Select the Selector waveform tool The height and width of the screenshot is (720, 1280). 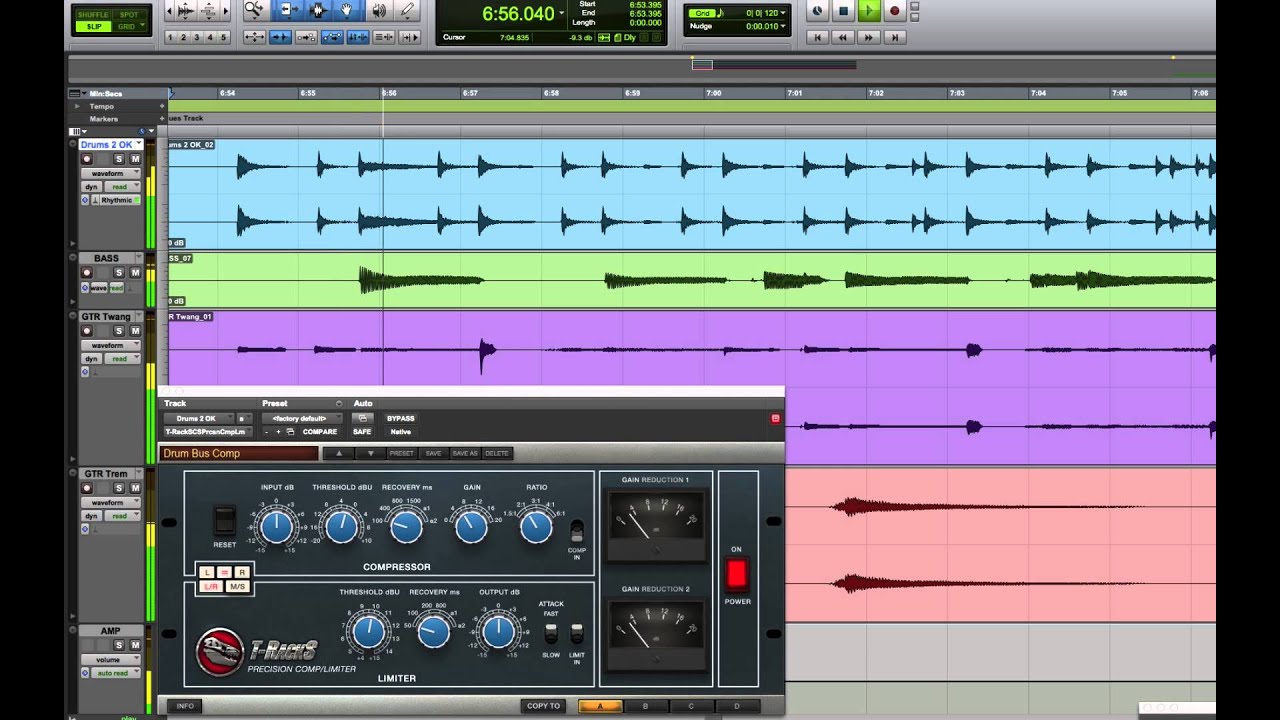point(318,10)
